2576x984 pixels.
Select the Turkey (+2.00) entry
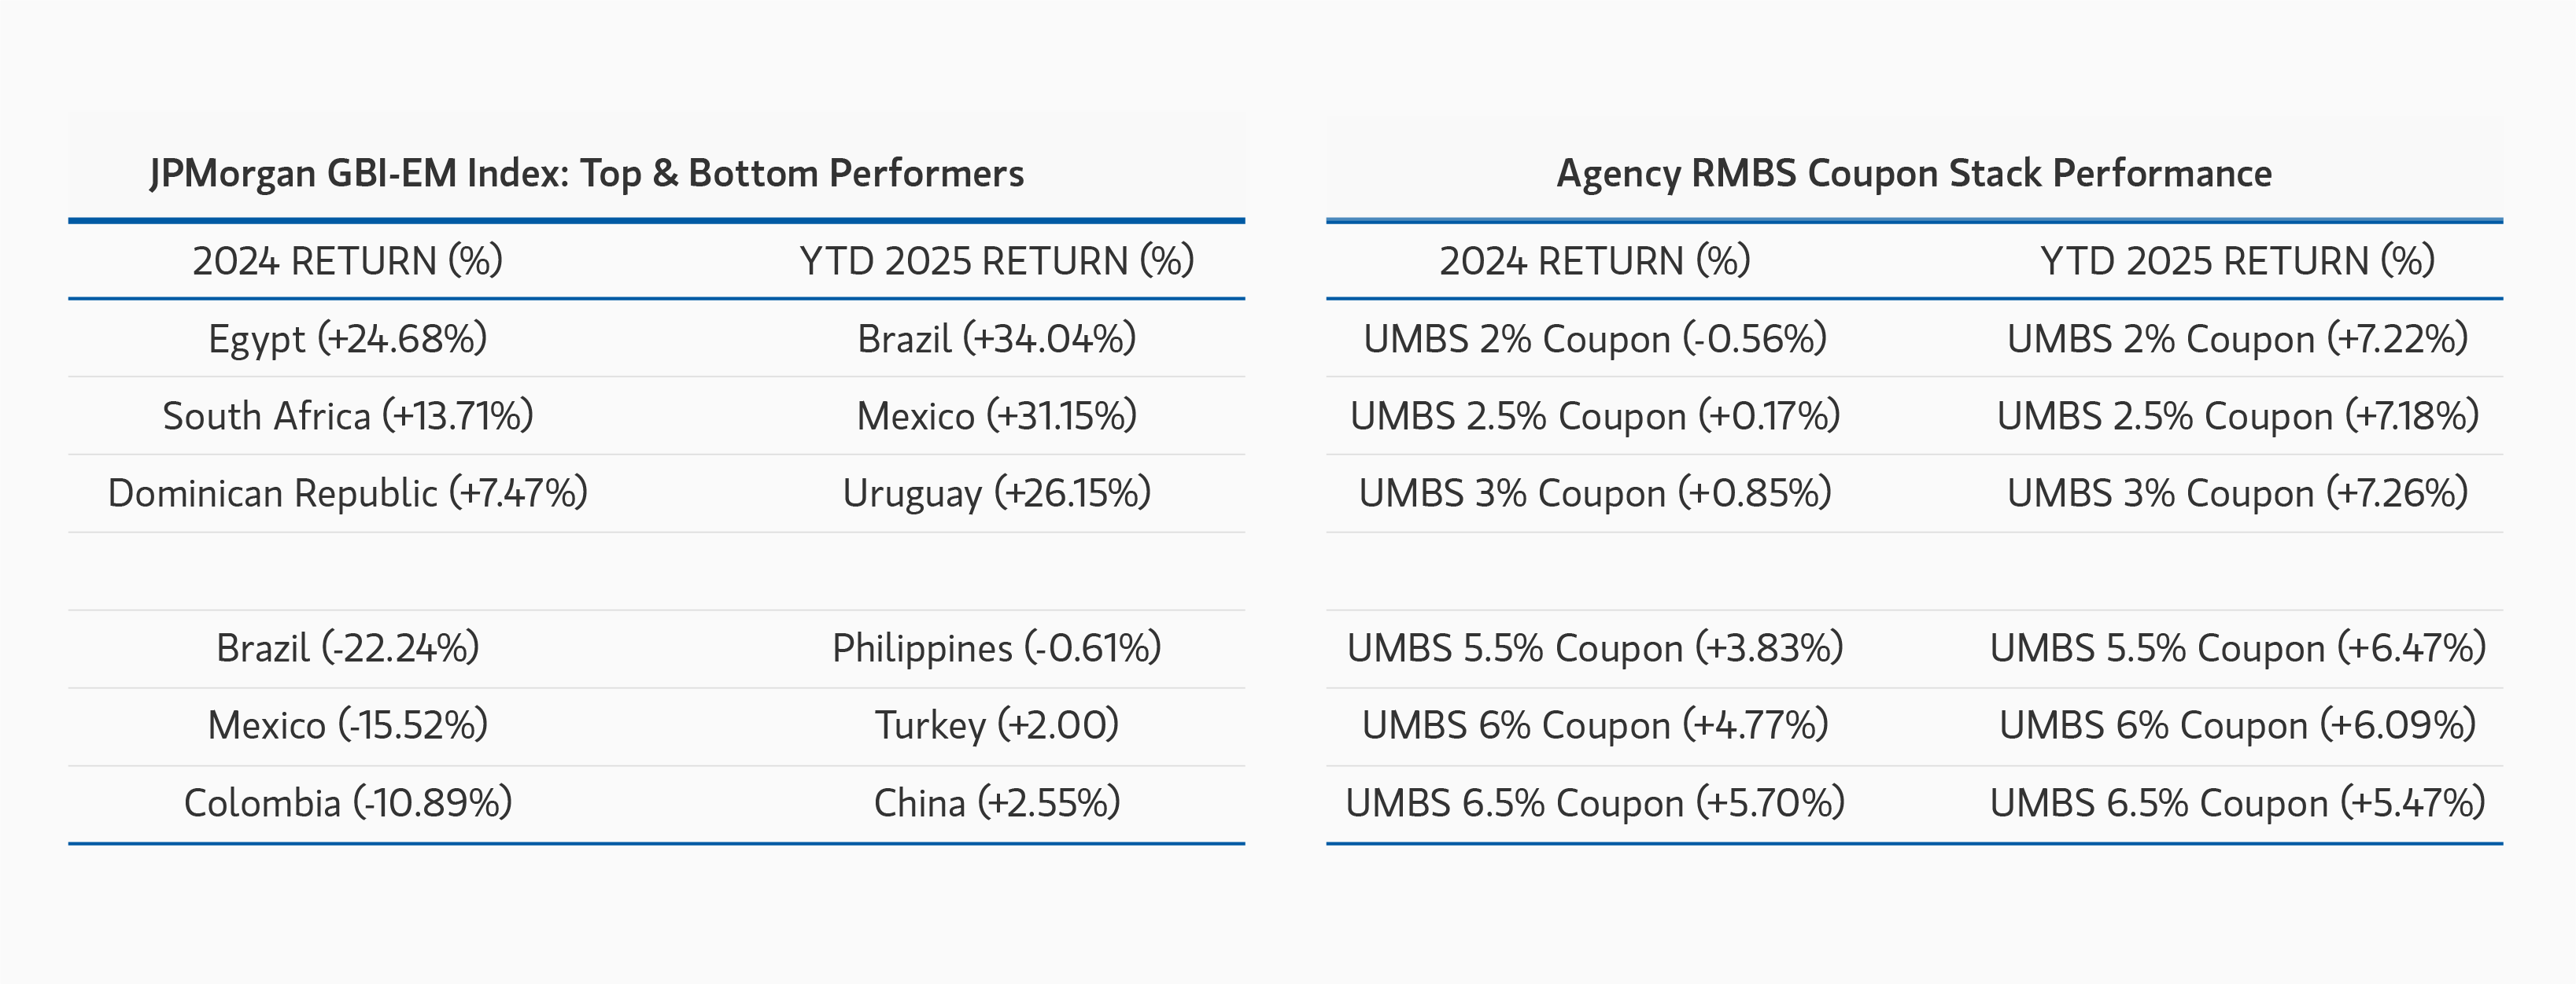tap(996, 725)
